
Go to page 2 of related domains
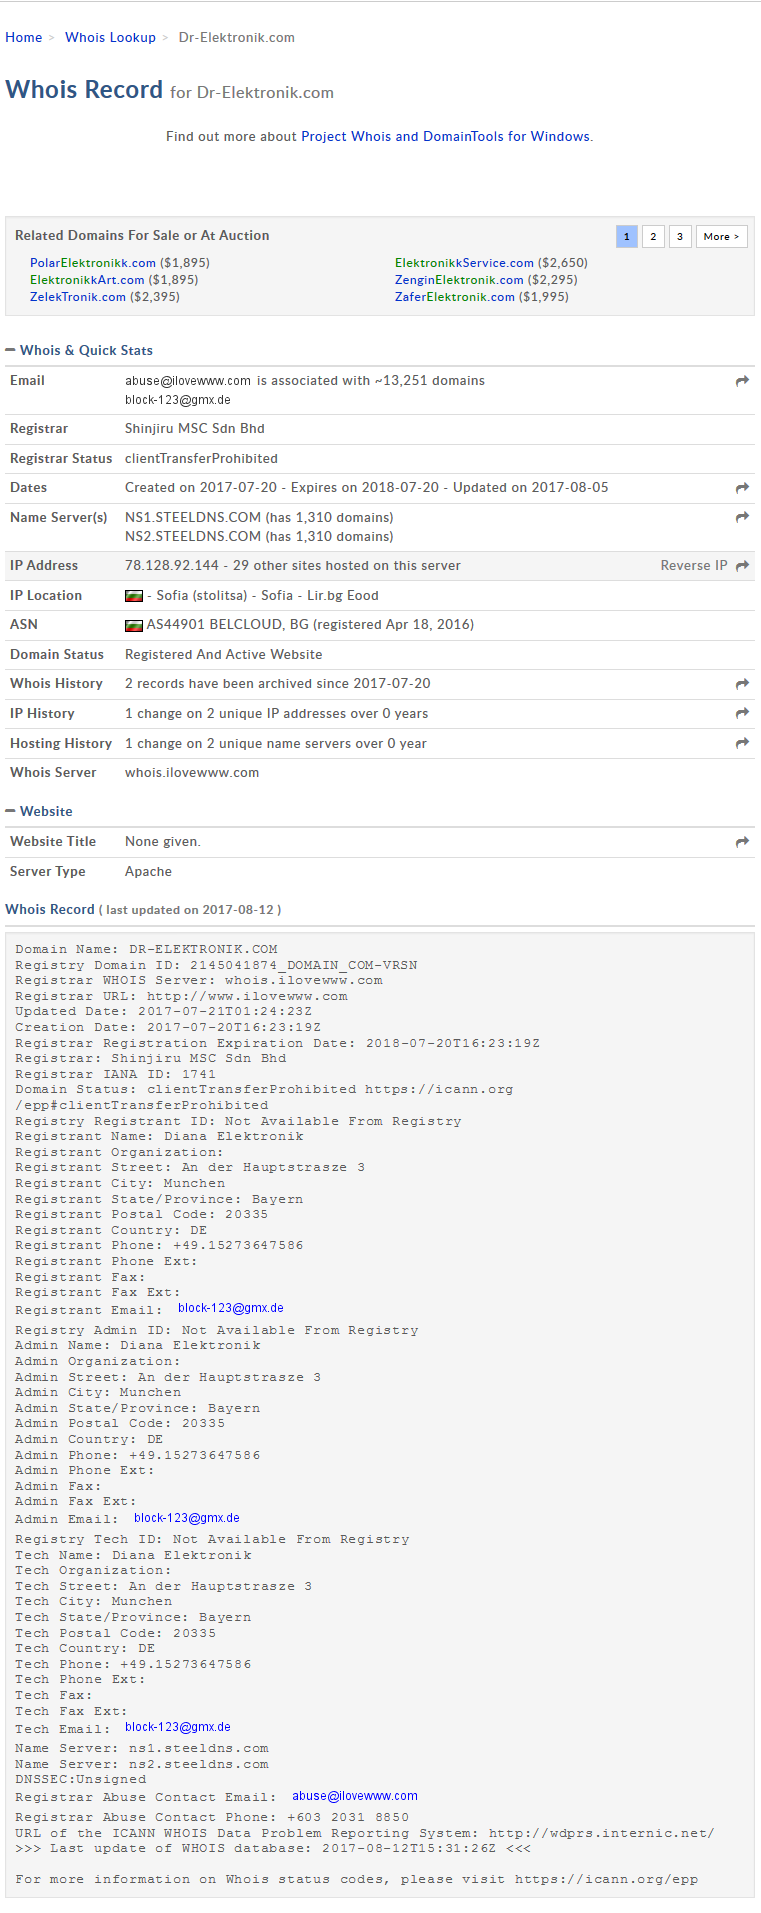[x=653, y=237]
